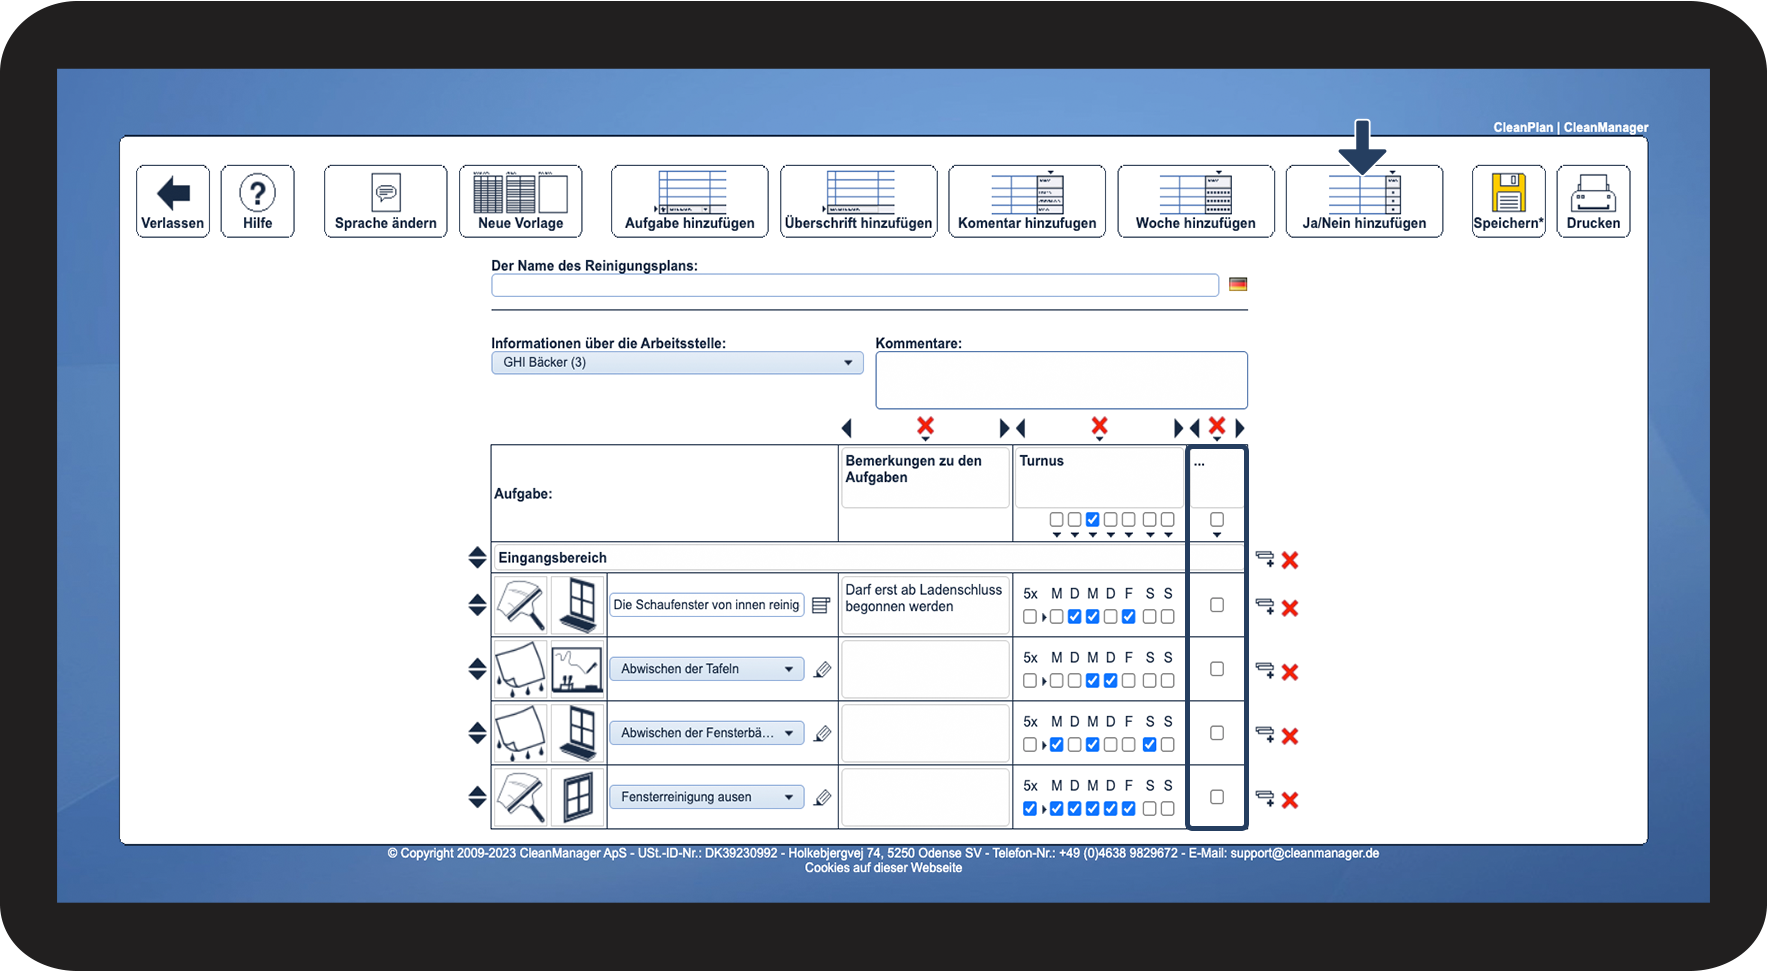The height and width of the screenshot is (971, 1767).
Task: Check 5x checkbox in Die Schaufenster row
Action: tap(1030, 617)
